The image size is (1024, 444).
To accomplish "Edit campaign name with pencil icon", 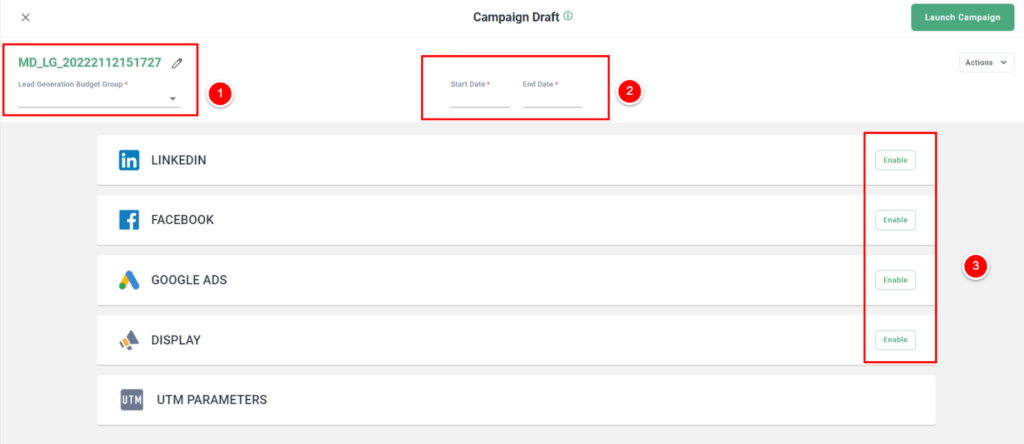I will 177,63.
